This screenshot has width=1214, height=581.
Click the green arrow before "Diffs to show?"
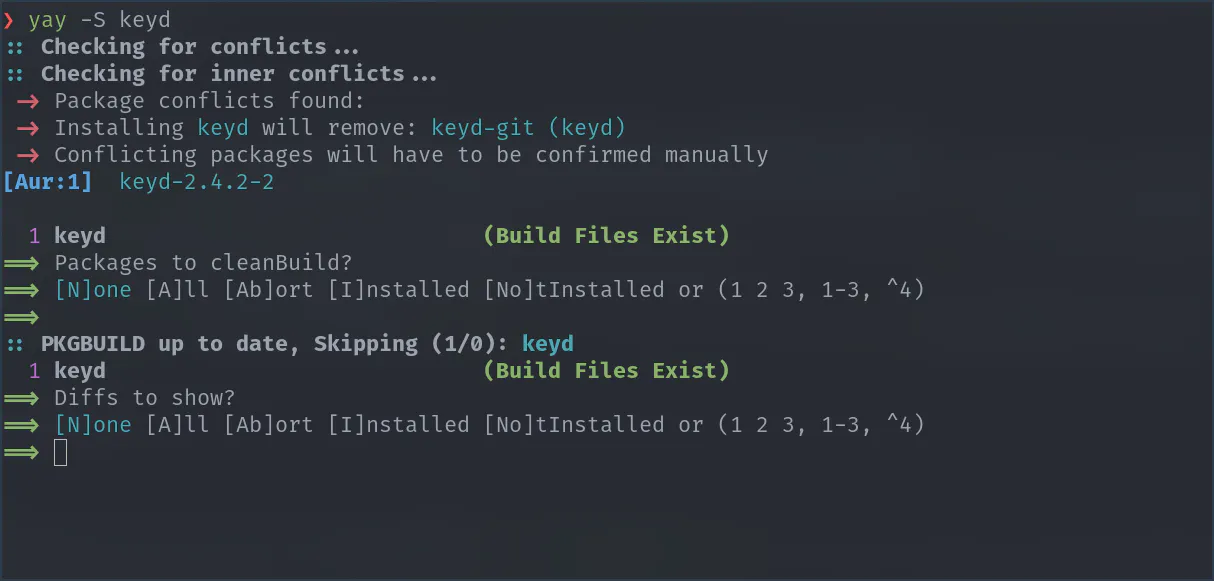[x=21, y=398]
